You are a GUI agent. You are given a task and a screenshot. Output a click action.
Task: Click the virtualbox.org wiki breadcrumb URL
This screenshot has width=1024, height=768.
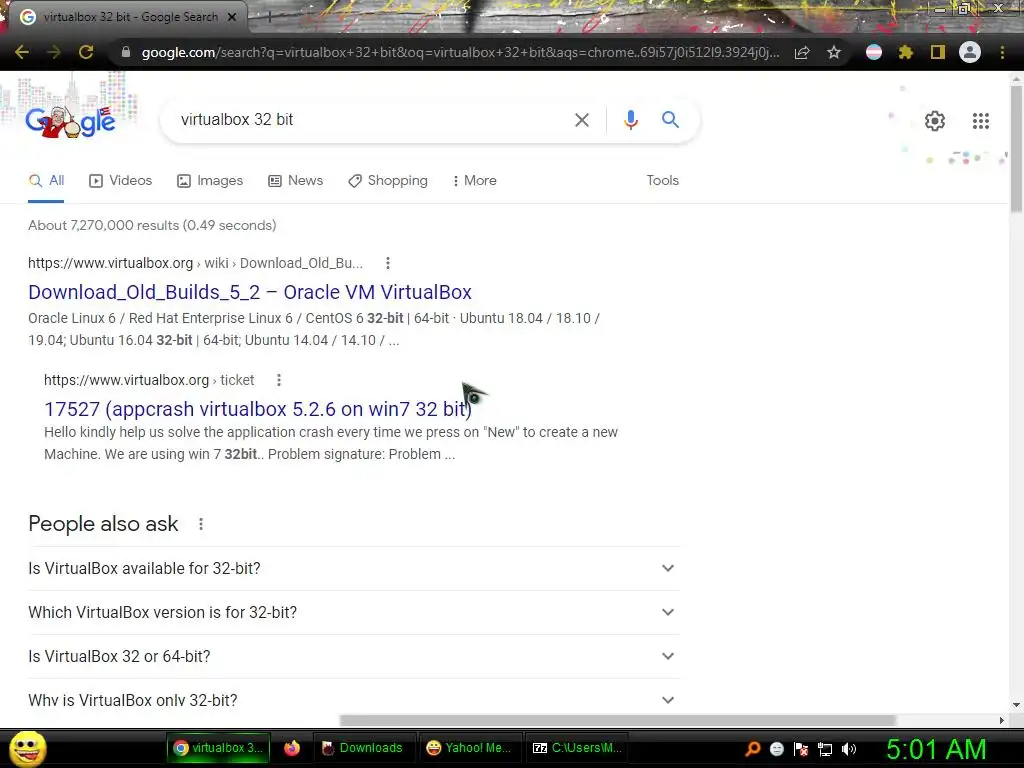[x=195, y=263]
